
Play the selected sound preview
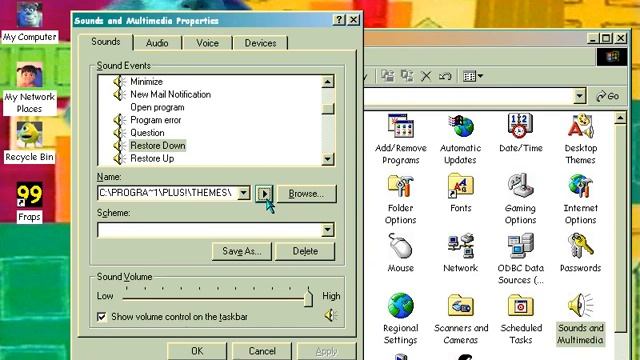click(x=264, y=194)
